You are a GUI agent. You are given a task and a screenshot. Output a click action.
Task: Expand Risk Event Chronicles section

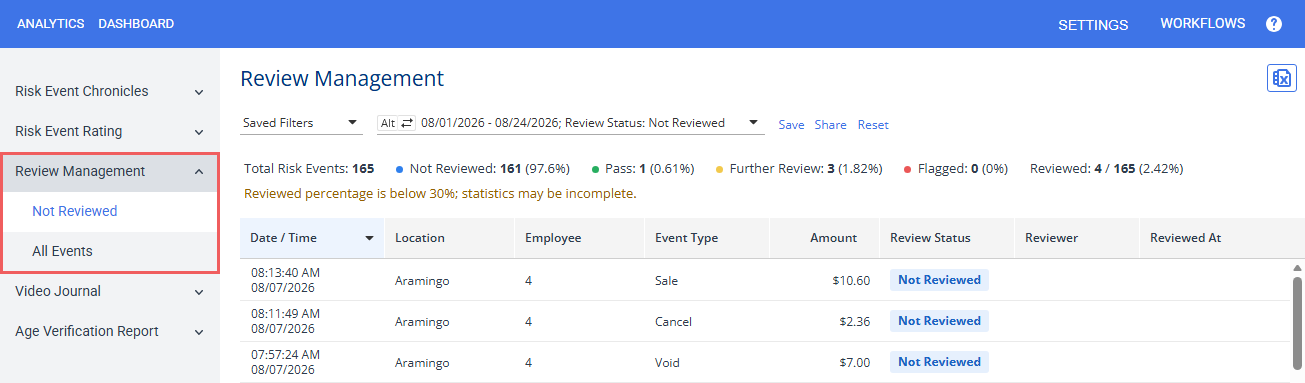(199, 92)
